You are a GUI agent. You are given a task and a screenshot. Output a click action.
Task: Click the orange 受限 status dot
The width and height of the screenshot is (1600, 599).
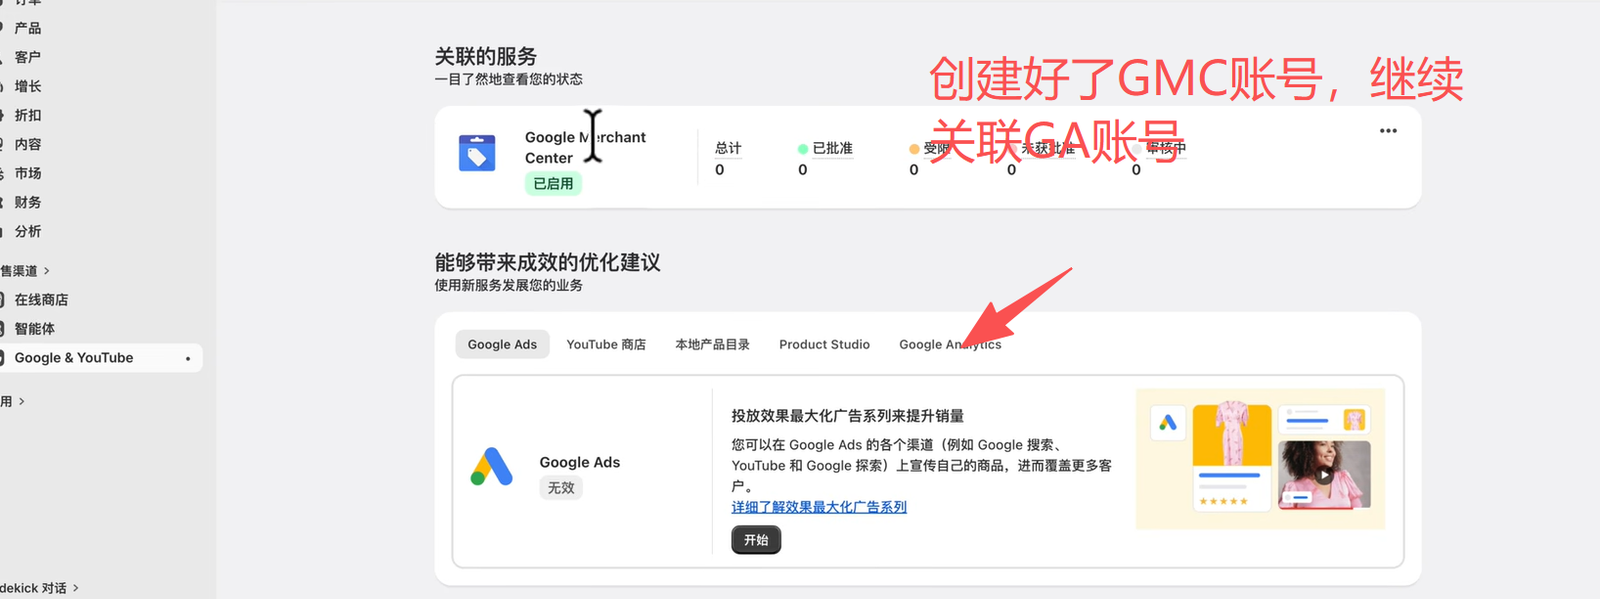914,149
